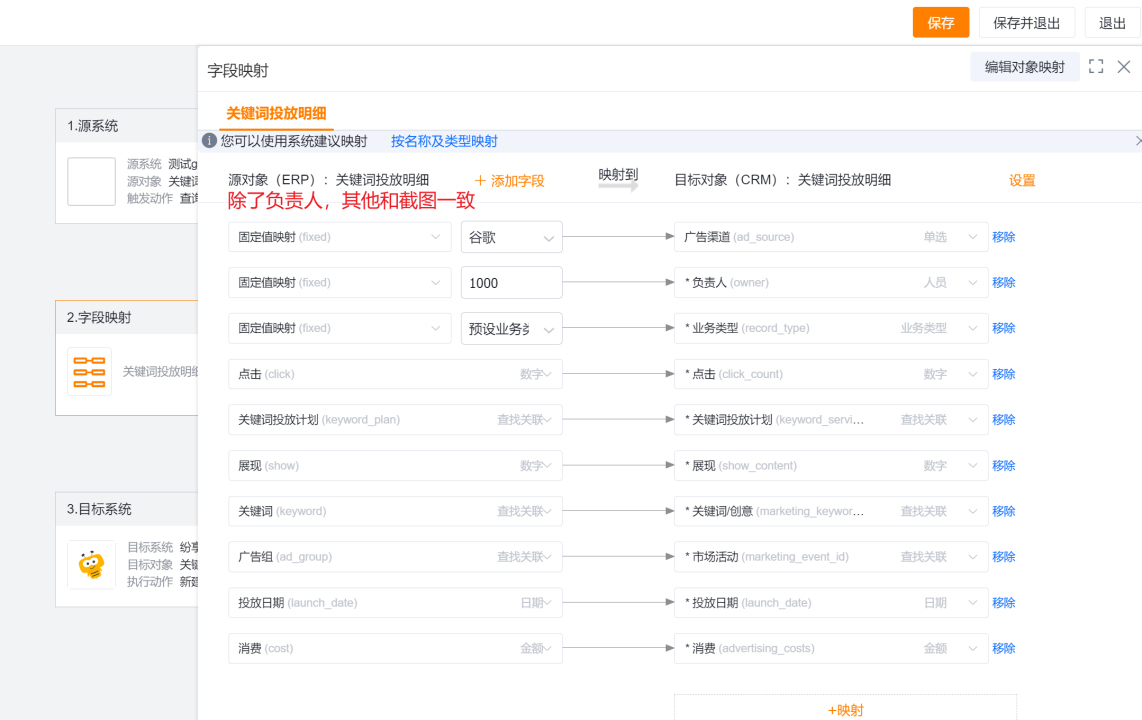Remove the 业务类型 mapping row
The height and width of the screenshot is (720, 1142).
(1003, 328)
